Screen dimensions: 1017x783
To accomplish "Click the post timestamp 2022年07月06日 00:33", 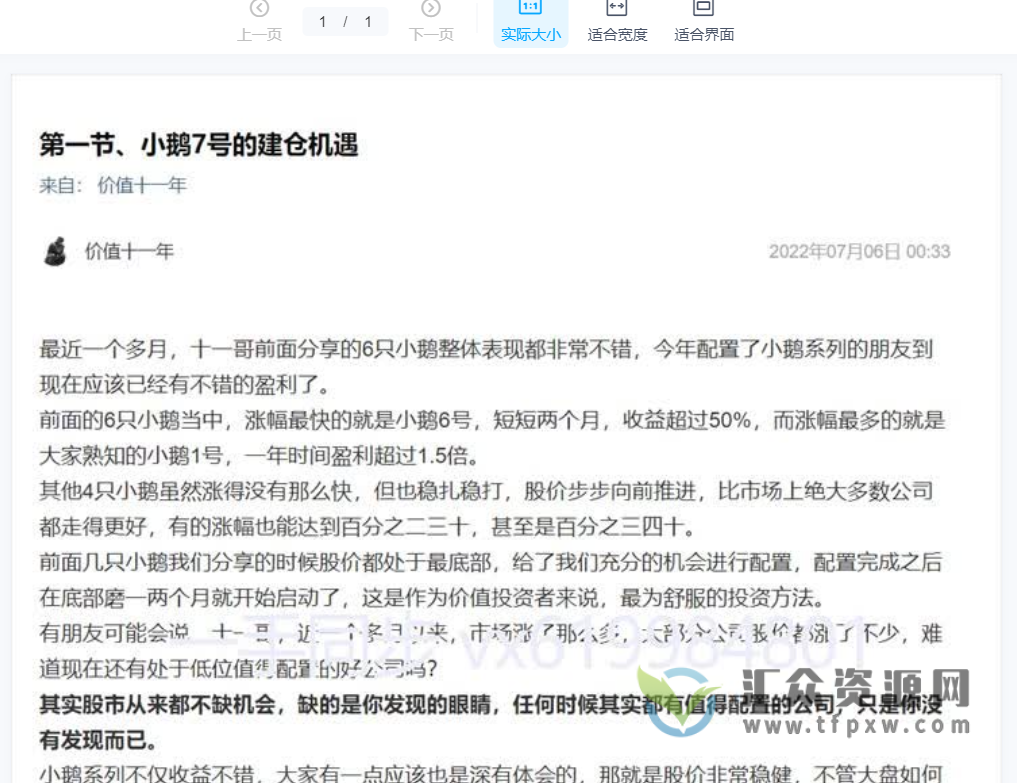I will [x=859, y=252].
